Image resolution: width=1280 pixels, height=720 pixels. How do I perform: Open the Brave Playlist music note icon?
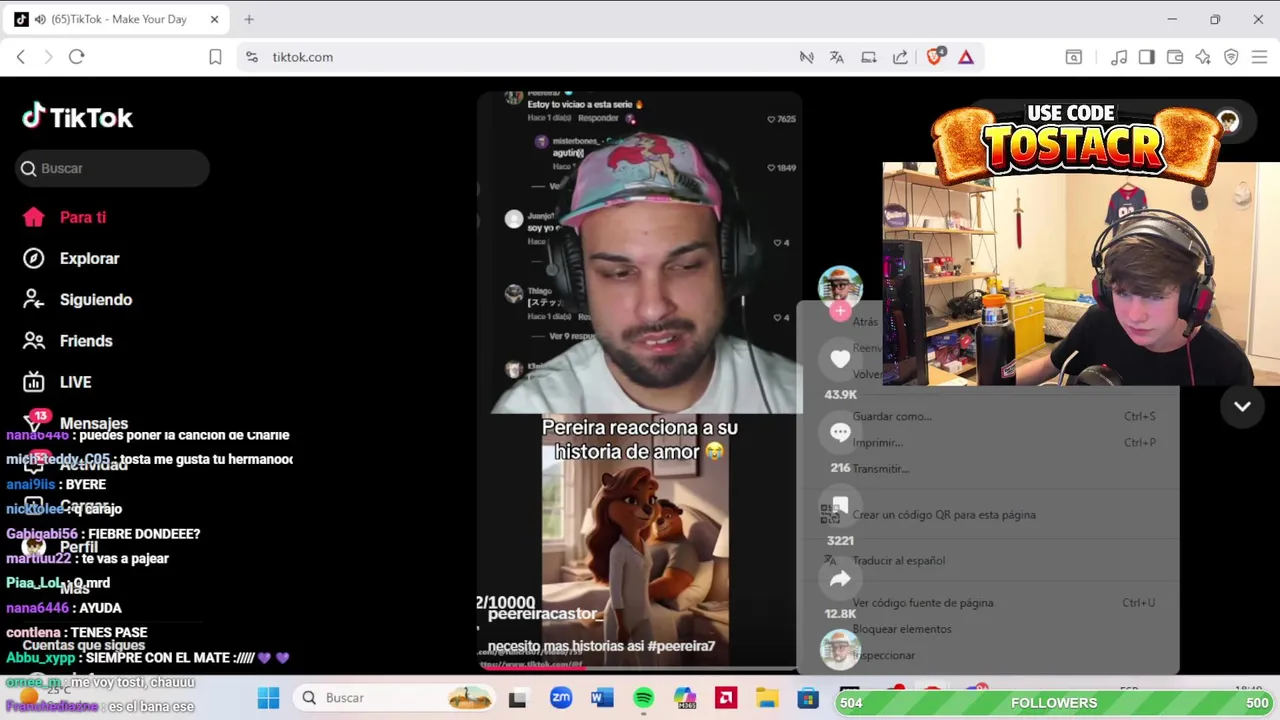1120,57
